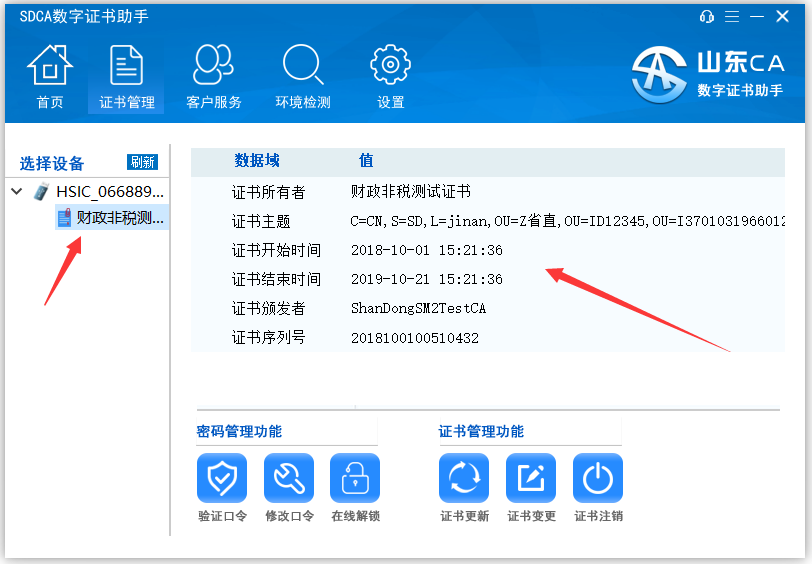Click the certificate icon beside 财政非税测...

click(x=64, y=218)
